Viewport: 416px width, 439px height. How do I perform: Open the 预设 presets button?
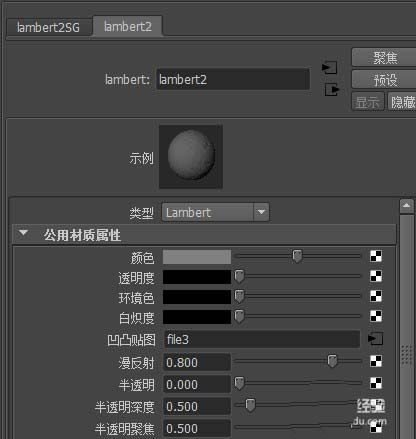384,80
